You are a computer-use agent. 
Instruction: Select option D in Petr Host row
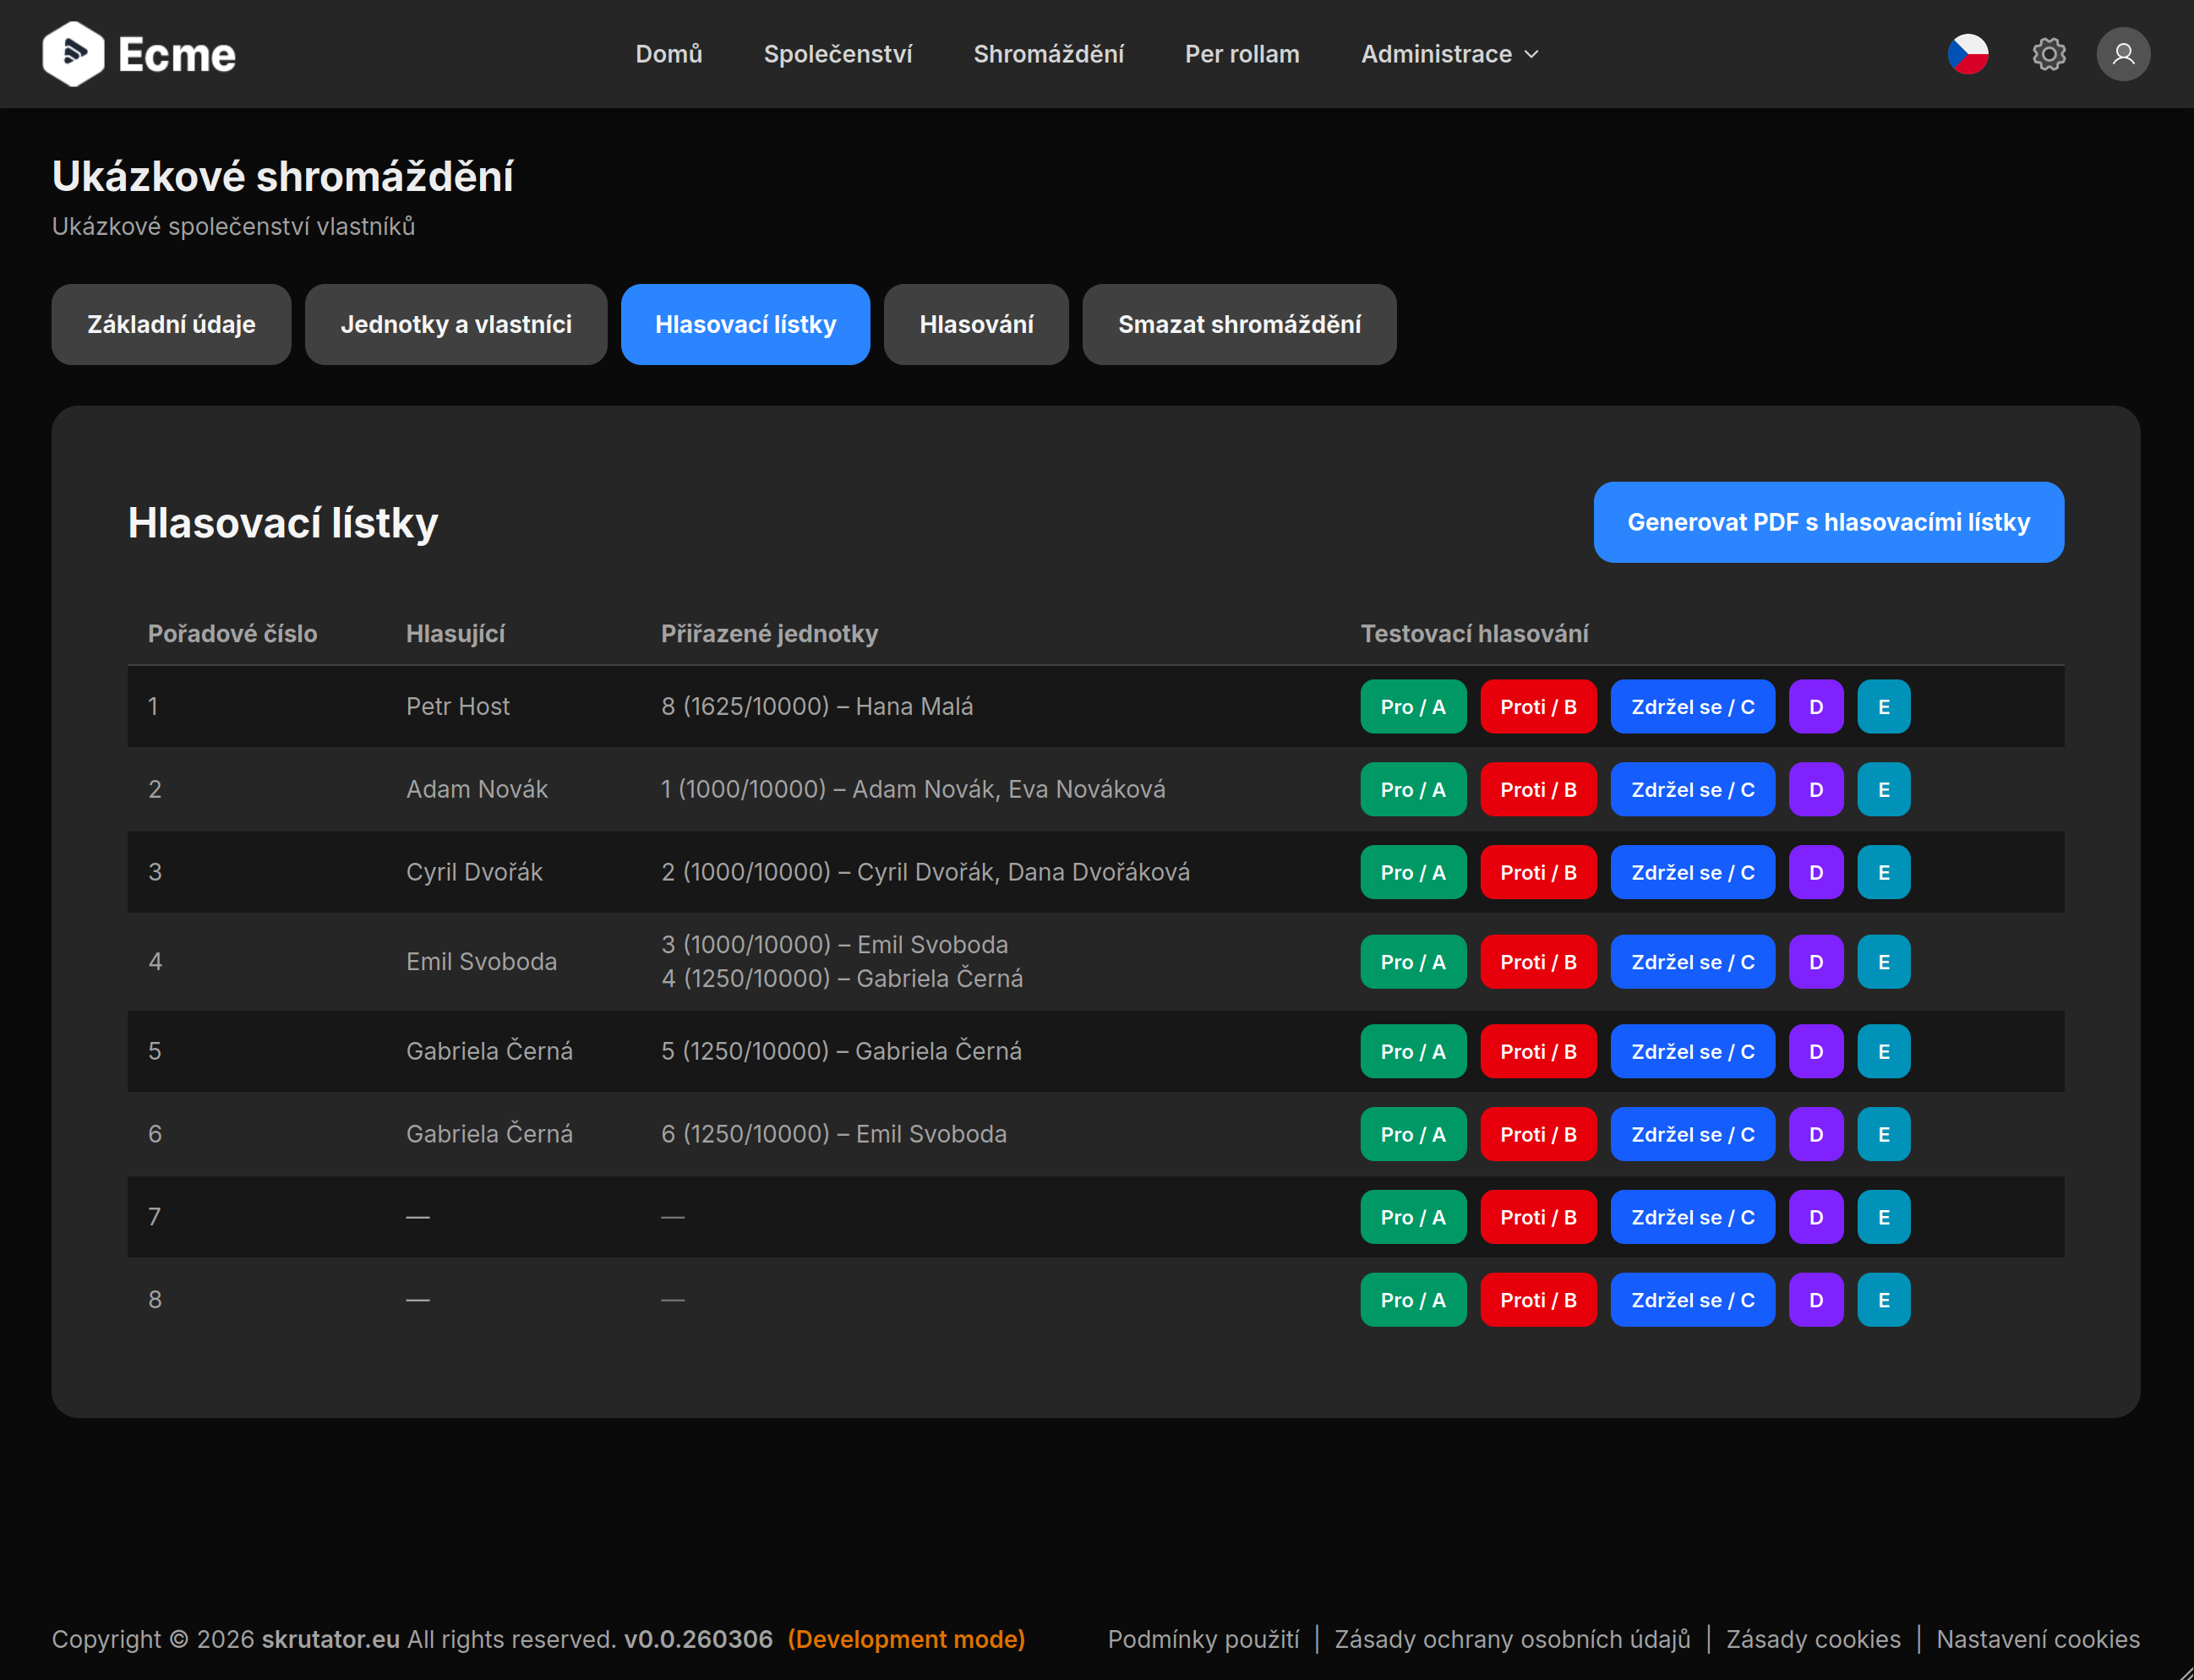[x=1816, y=707]
